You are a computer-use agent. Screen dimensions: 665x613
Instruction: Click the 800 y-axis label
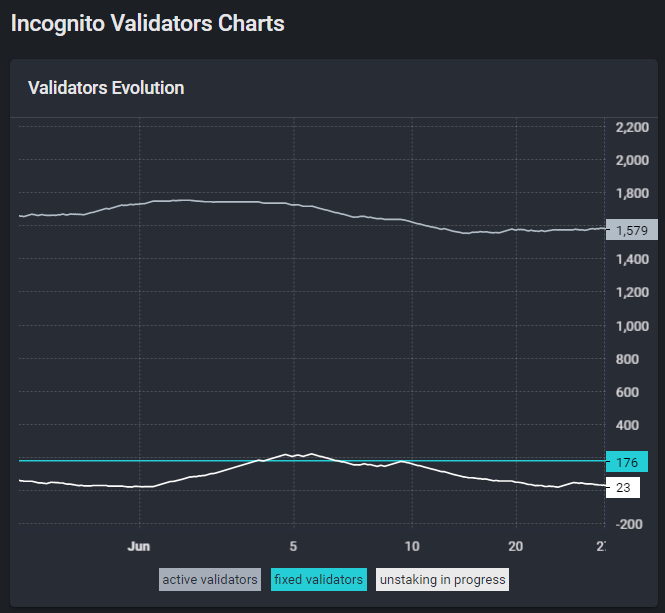(x=627, y=359)
